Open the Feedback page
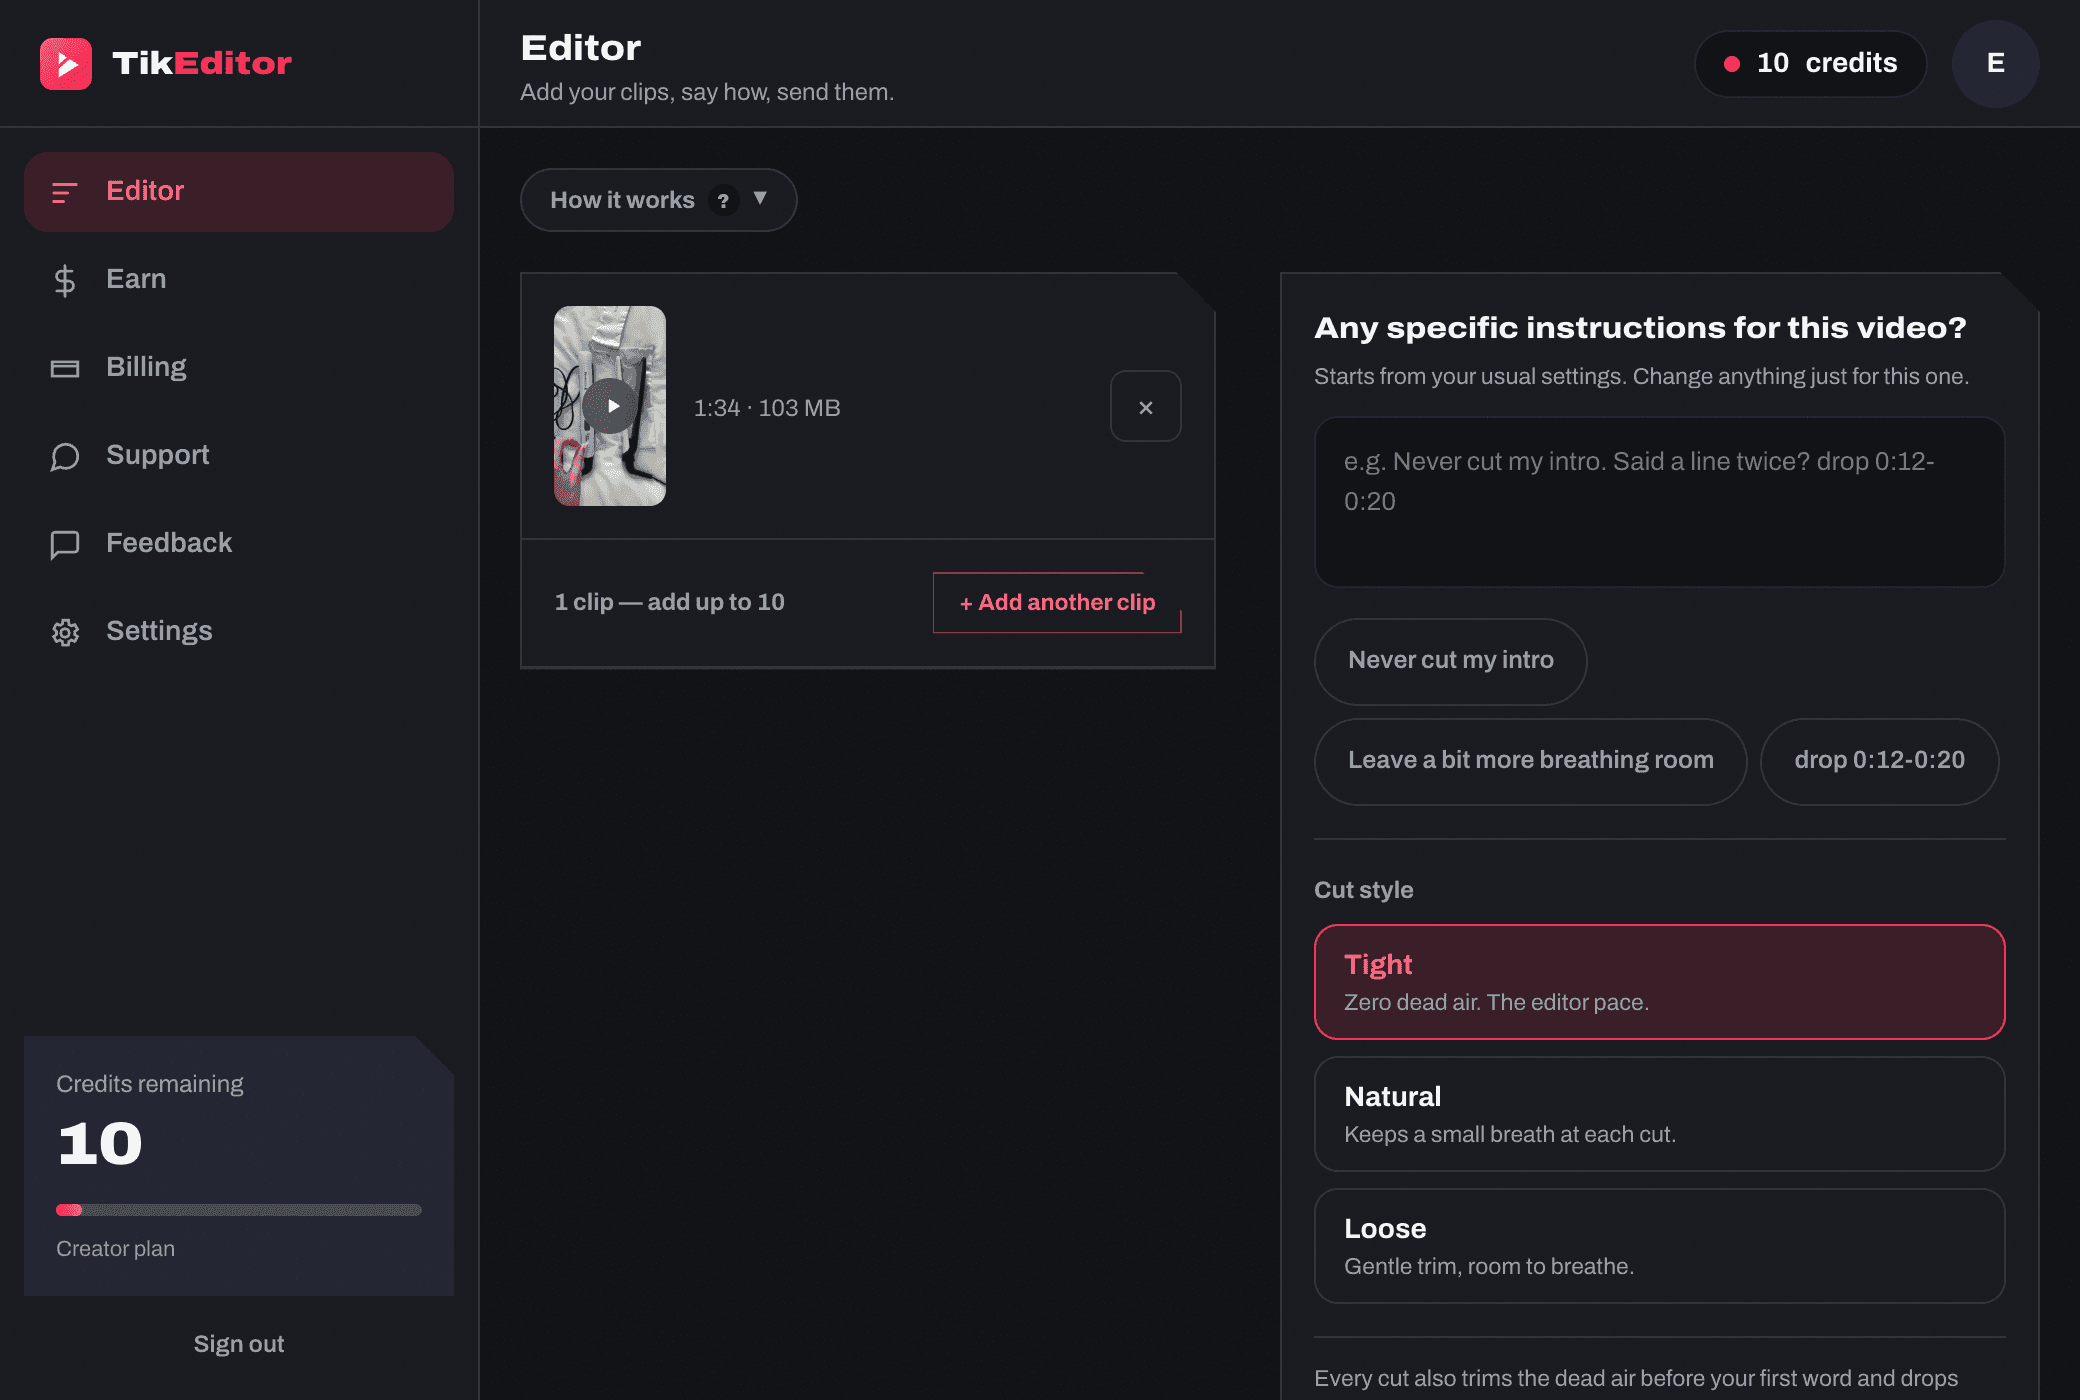Screen dimensions: 2080x1400 click(239, 544)
